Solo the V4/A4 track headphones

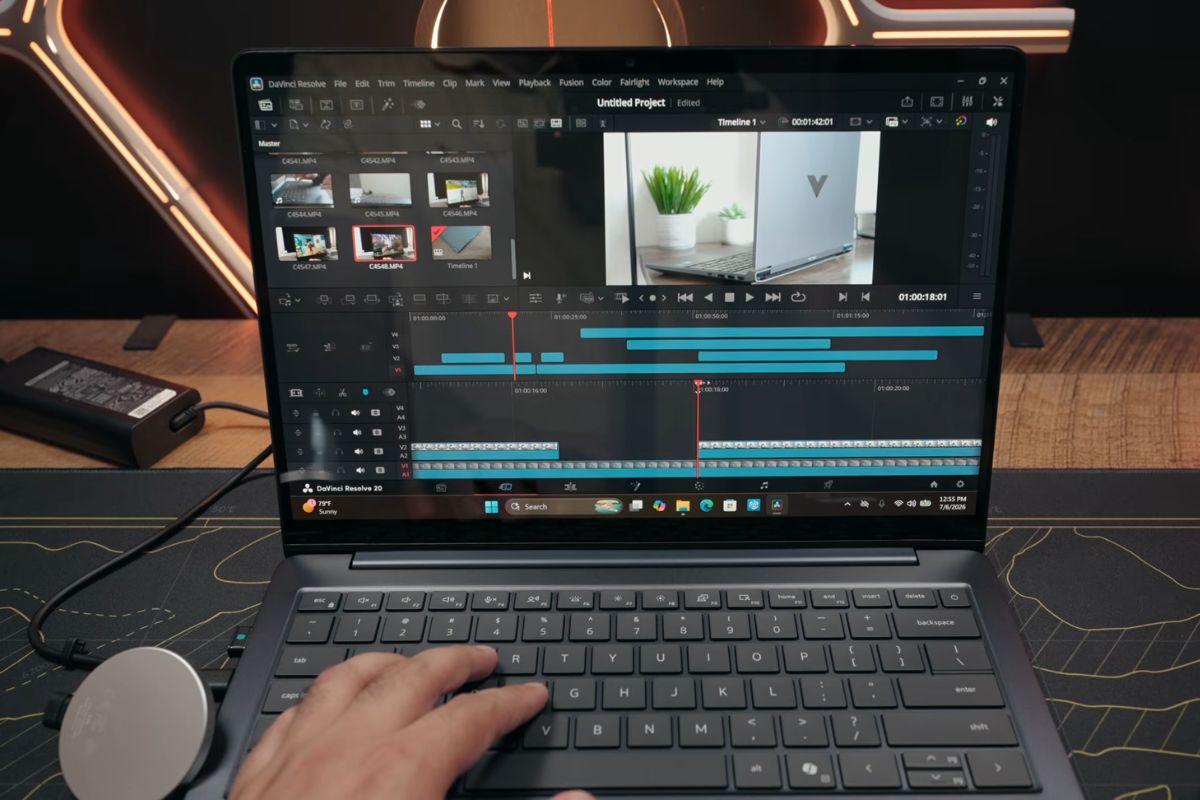pos(336,413)
